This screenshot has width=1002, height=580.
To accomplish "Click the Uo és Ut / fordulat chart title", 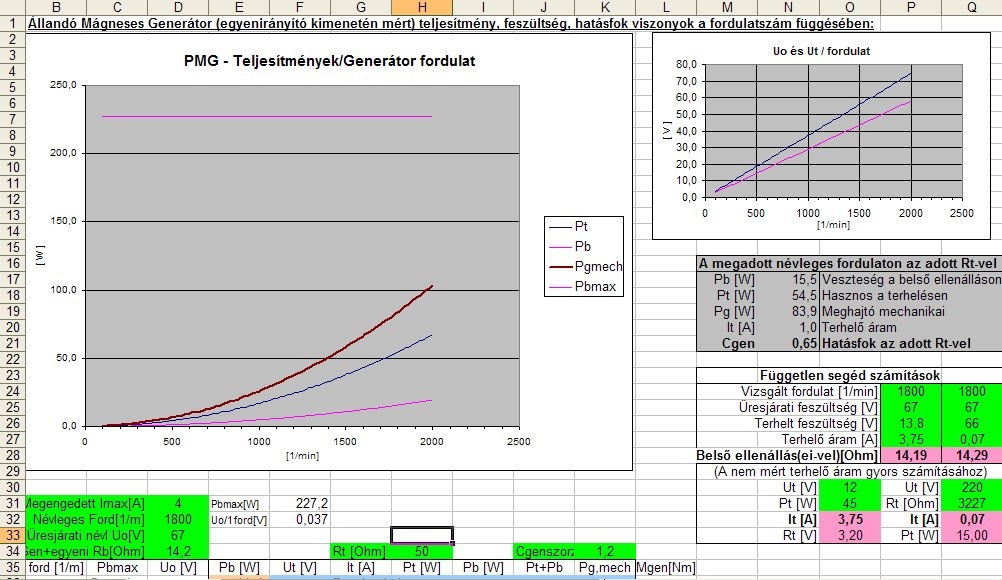I will coord(821,51).
